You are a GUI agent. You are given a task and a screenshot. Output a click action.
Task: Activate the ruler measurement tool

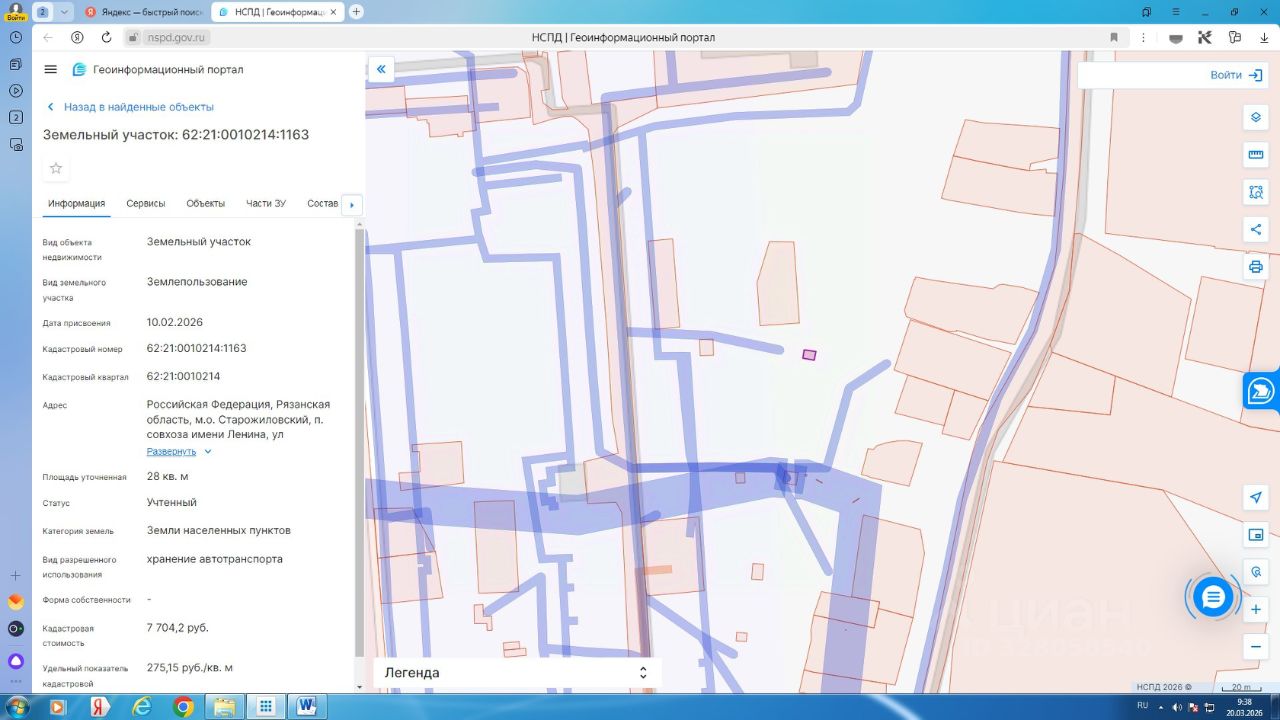point(1256,155)
